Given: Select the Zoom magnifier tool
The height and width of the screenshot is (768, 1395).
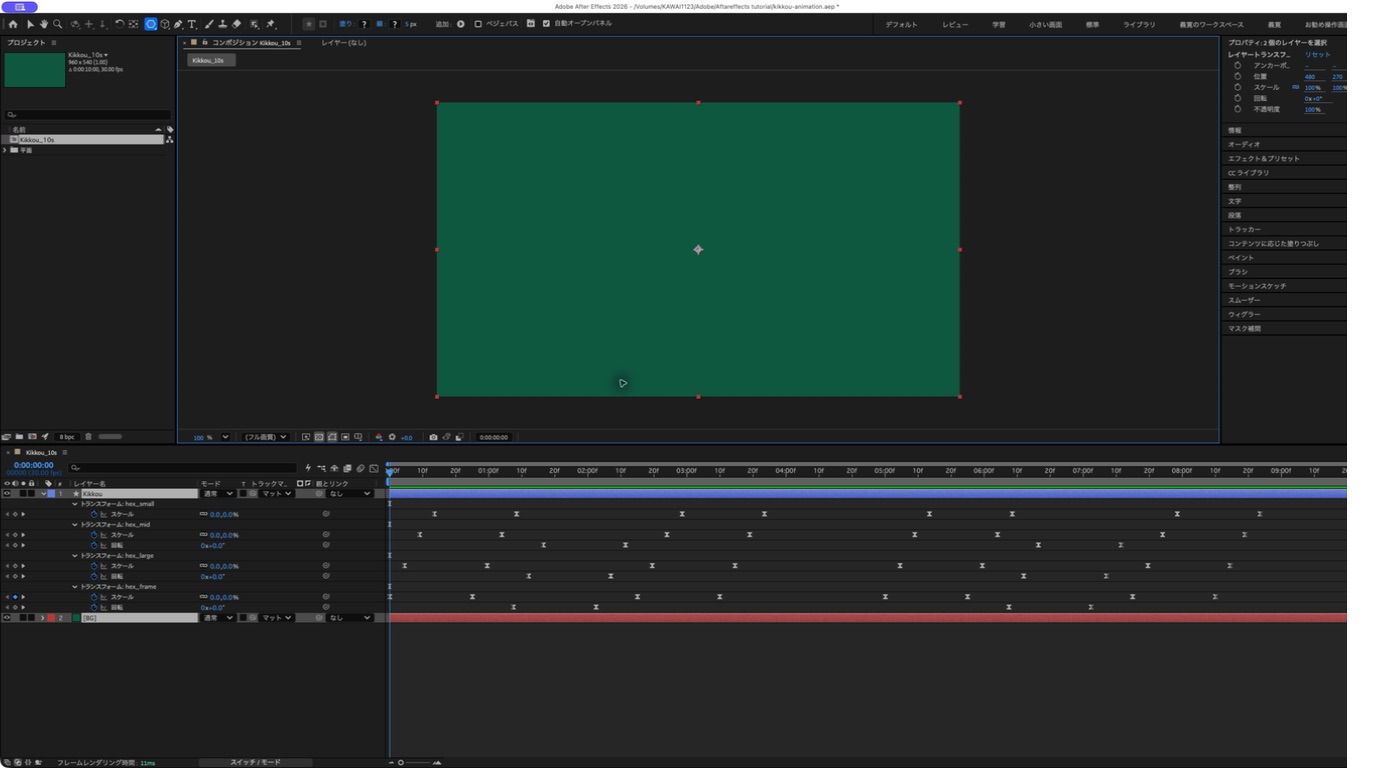Looking at the screenshot, I should pos(58,24).
